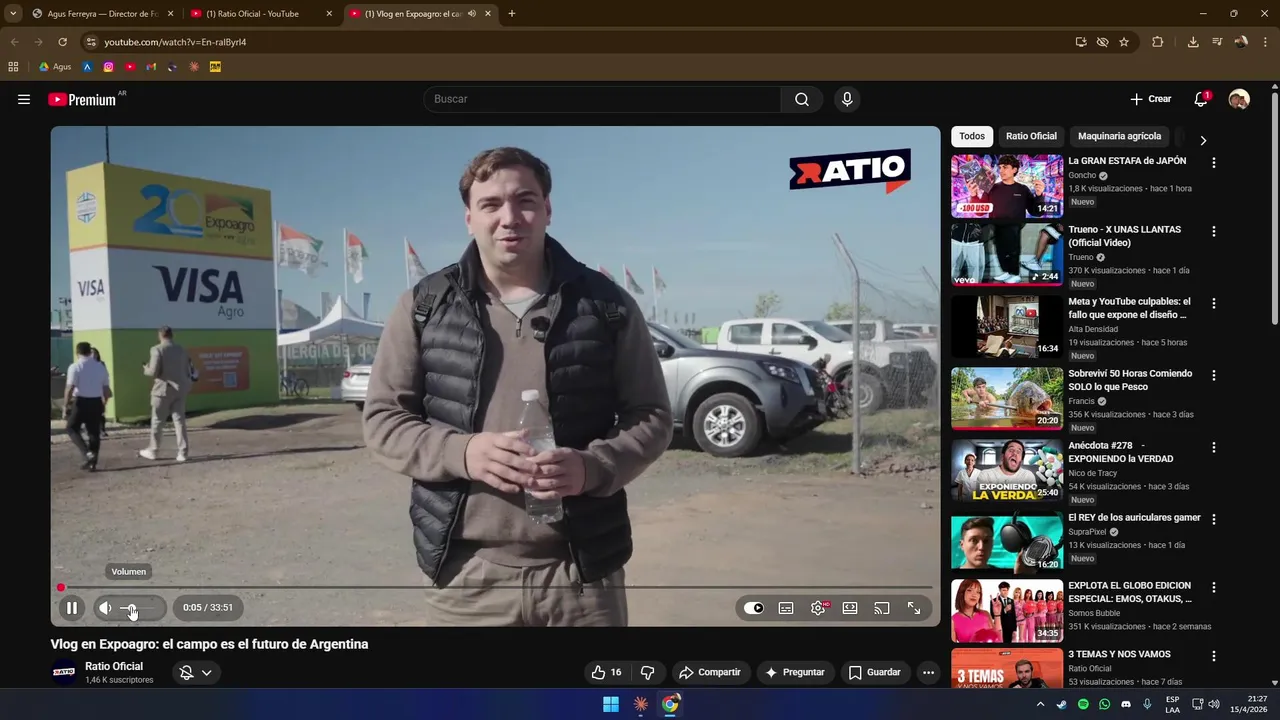
Task: Like the video with thumbs up
Action: tap(607, 672)
